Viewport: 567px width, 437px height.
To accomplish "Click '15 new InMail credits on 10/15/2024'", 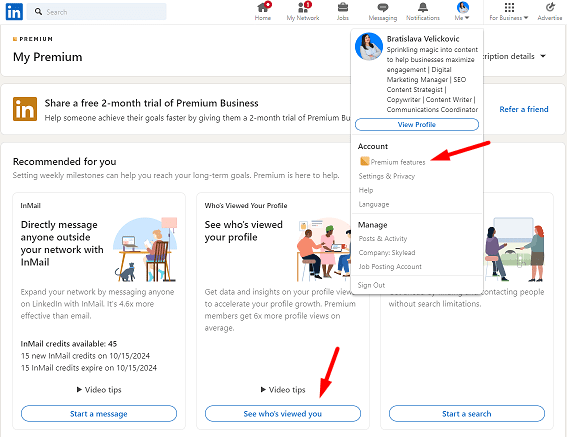I will (85, 356).
